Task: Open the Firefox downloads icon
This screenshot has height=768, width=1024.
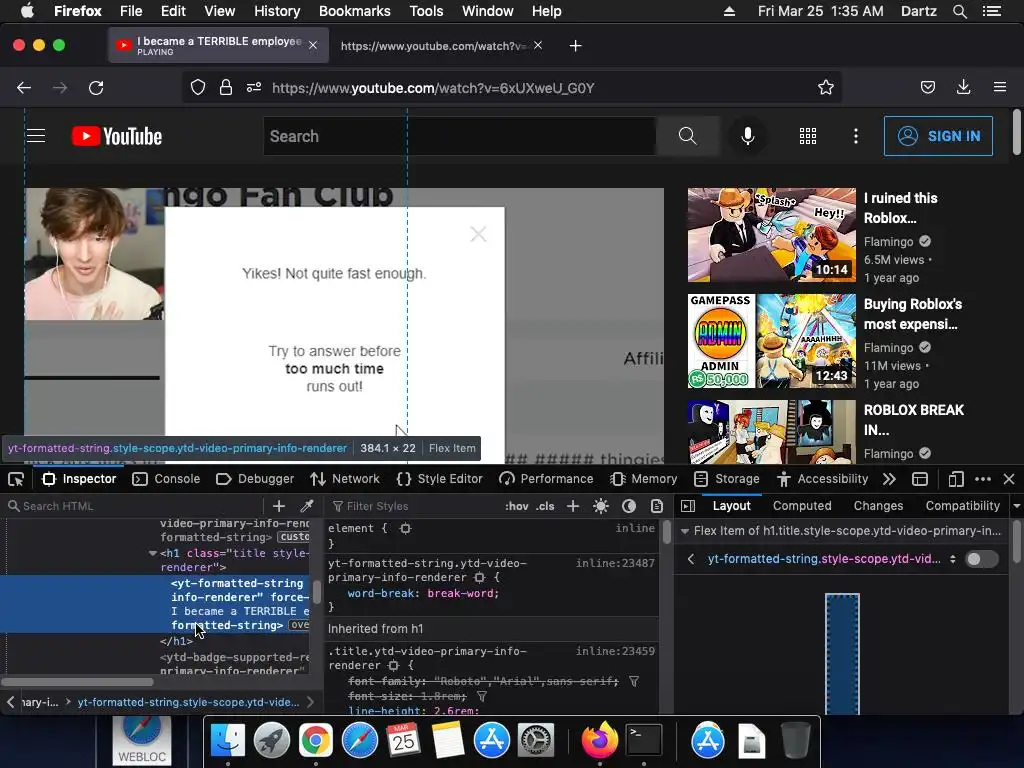Action: tap(963, 88)
